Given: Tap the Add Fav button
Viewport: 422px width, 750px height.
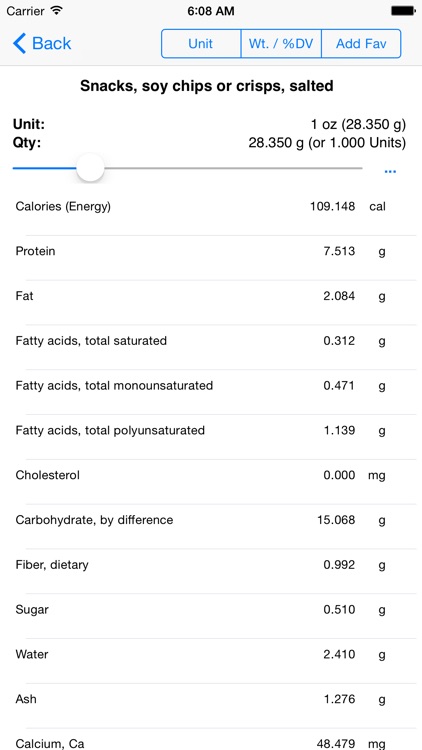Looking at the screenshot, I should click(361, 44).
